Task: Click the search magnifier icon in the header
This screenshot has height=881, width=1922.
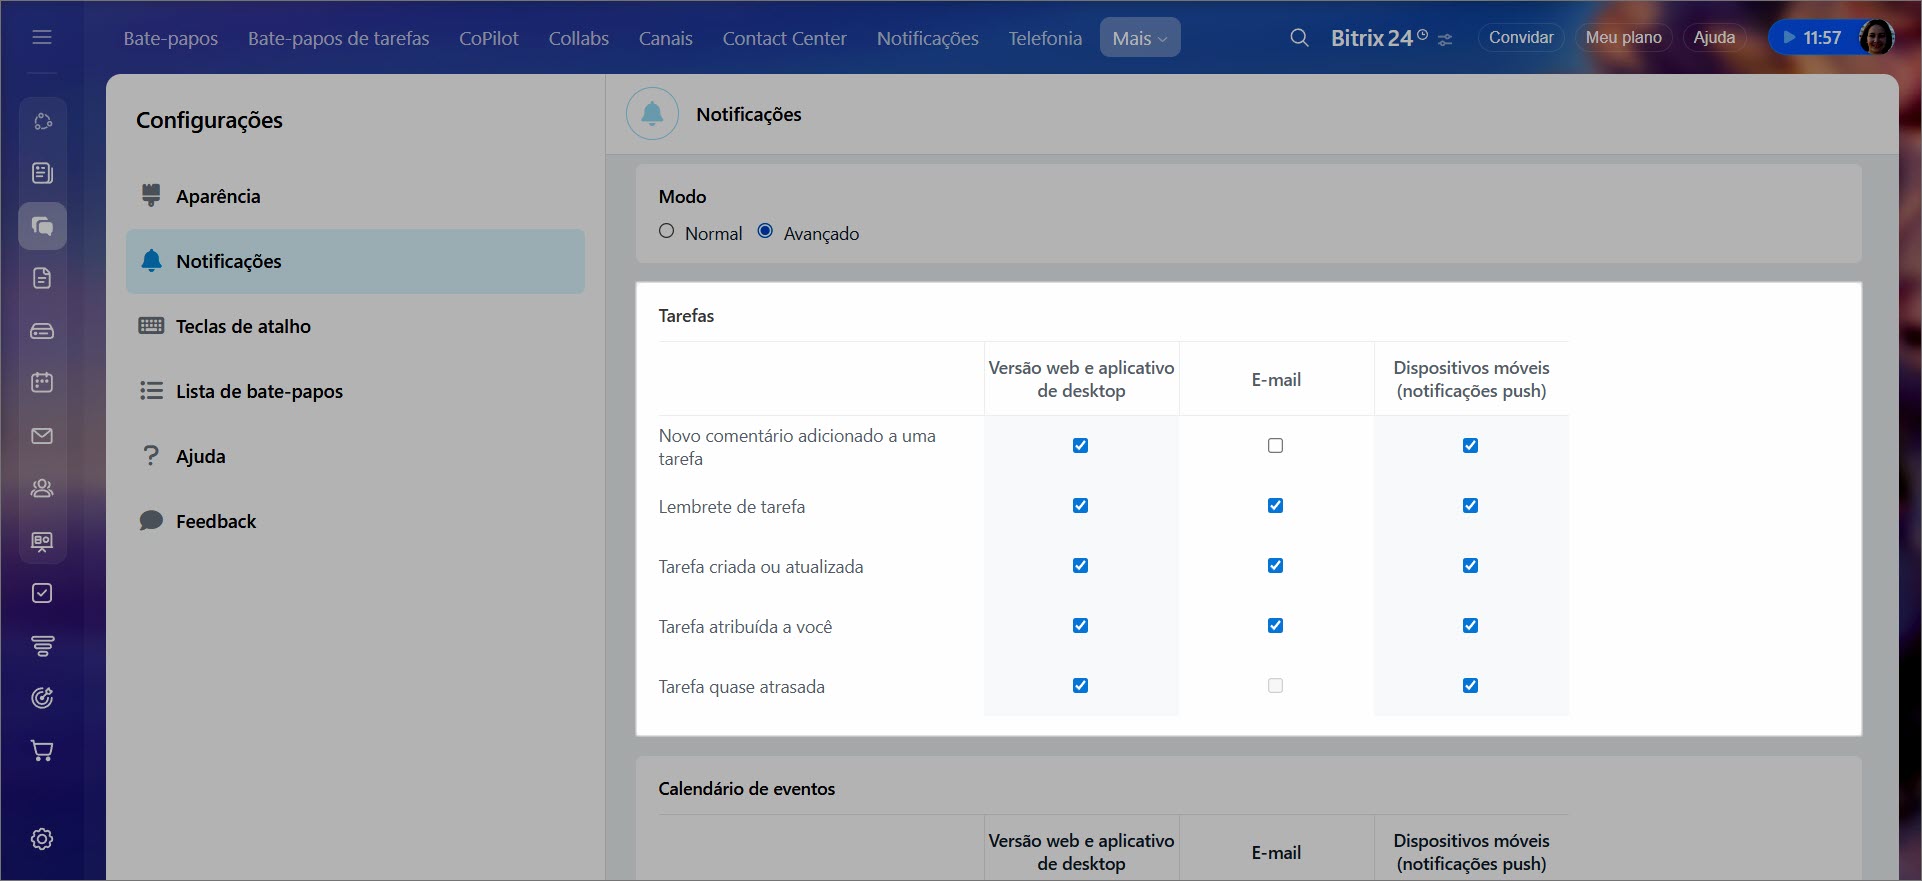Action: click(x=1299, y=38)
